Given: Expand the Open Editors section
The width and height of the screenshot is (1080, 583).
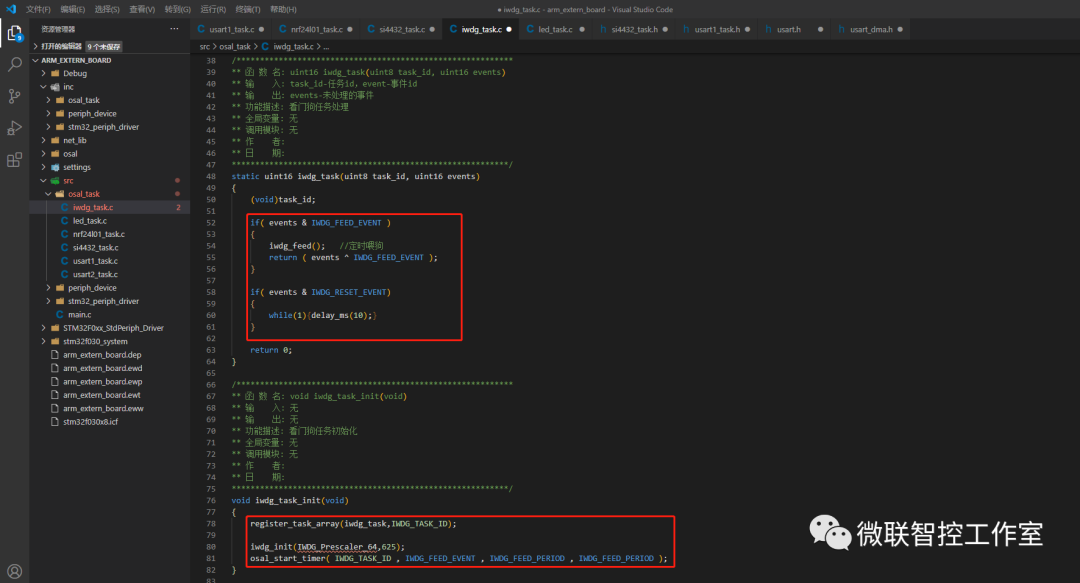Looking at the screenshot, I should [62, 46].
